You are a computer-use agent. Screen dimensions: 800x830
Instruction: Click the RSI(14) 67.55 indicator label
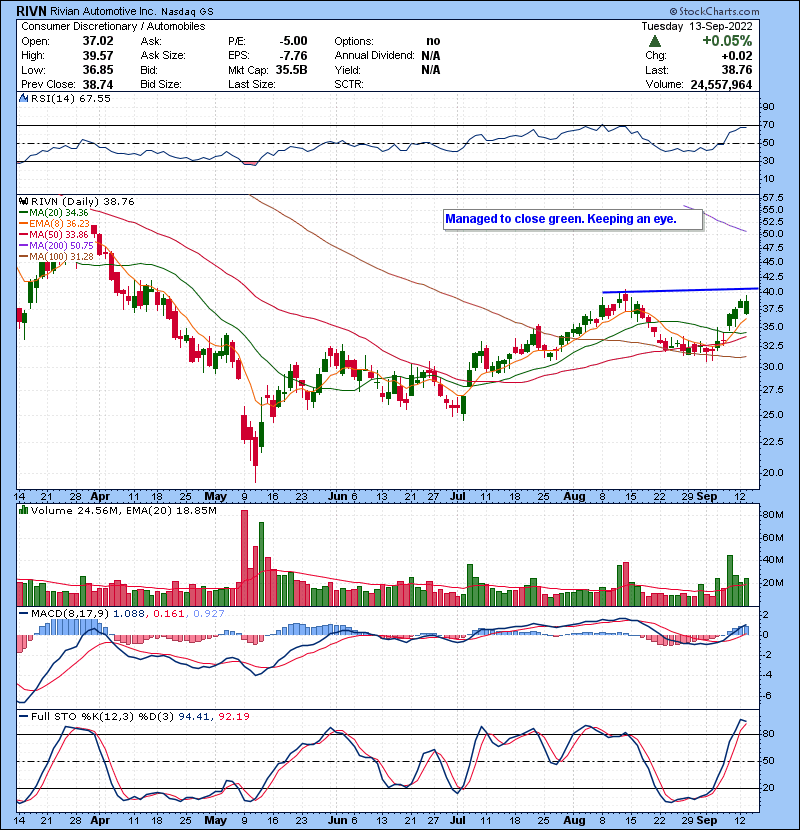click(70, 98)
